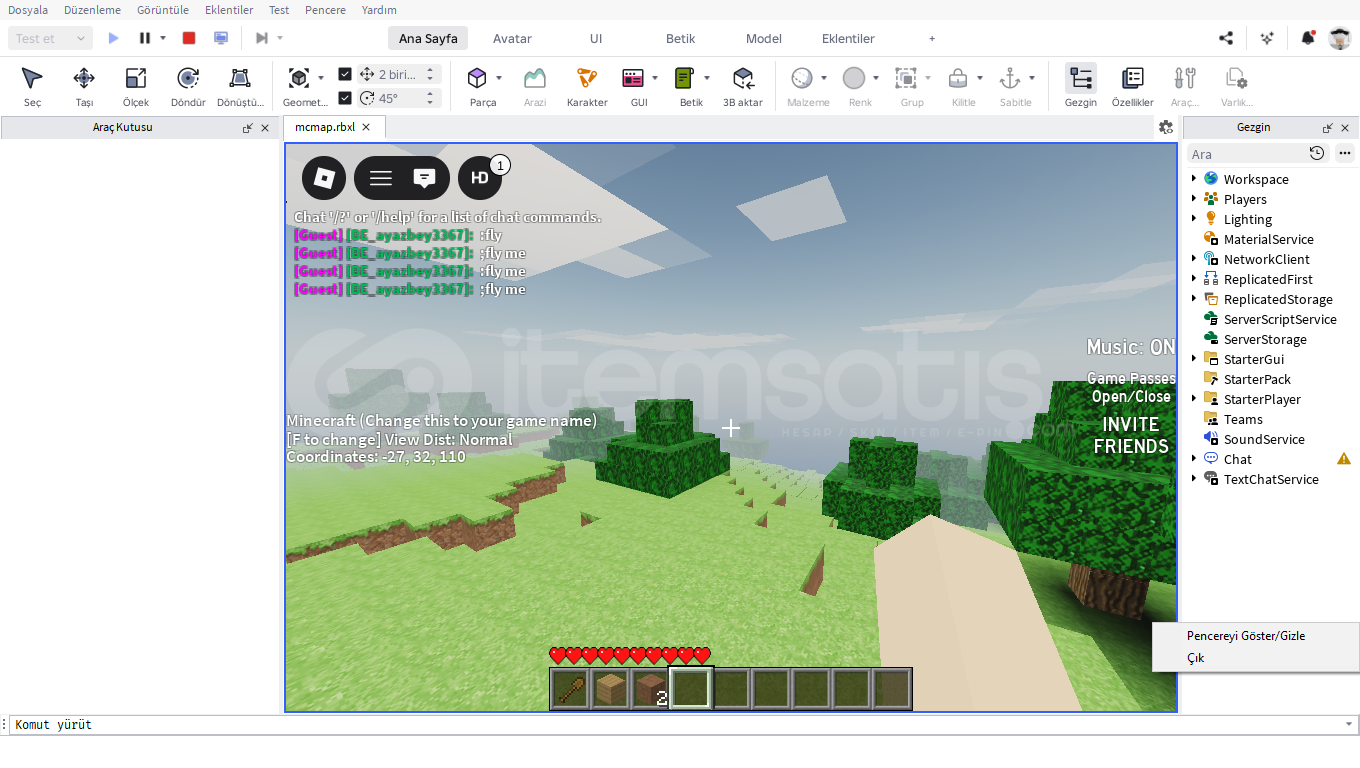Select the wood planks hotbar slot

(x=610, y=689)
